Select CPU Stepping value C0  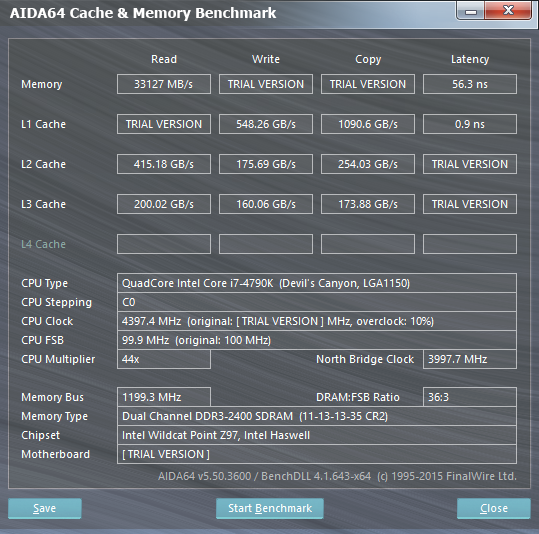coord(317,302)
